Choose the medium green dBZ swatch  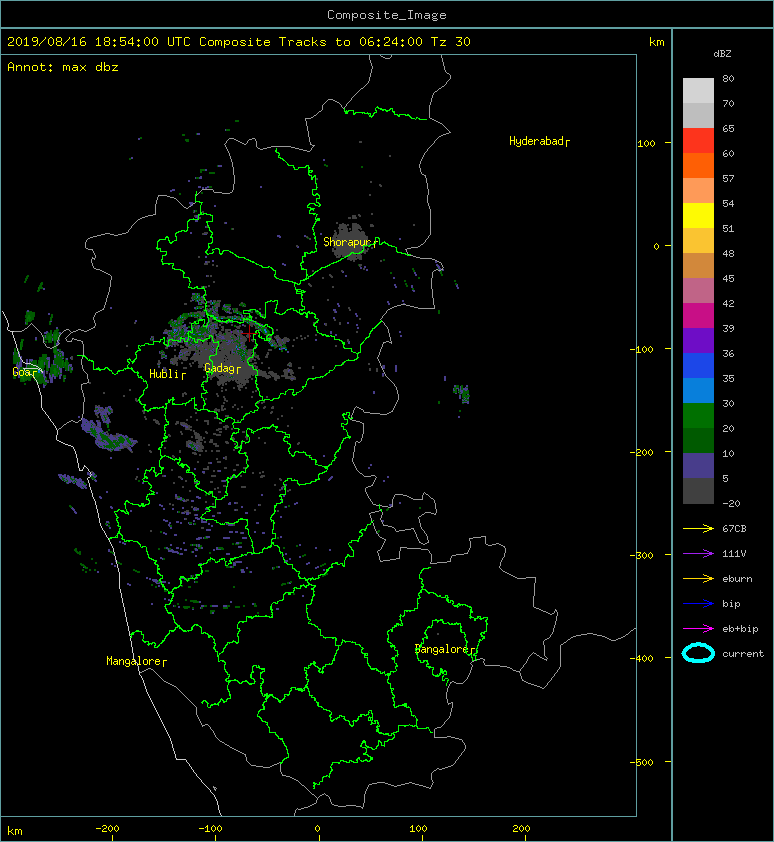point(698,416)
